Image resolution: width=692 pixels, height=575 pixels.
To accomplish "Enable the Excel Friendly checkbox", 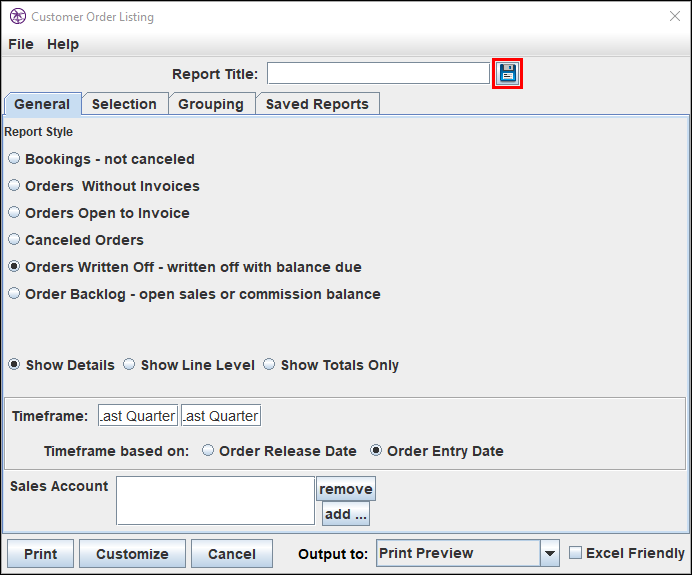I will point(575,552).
